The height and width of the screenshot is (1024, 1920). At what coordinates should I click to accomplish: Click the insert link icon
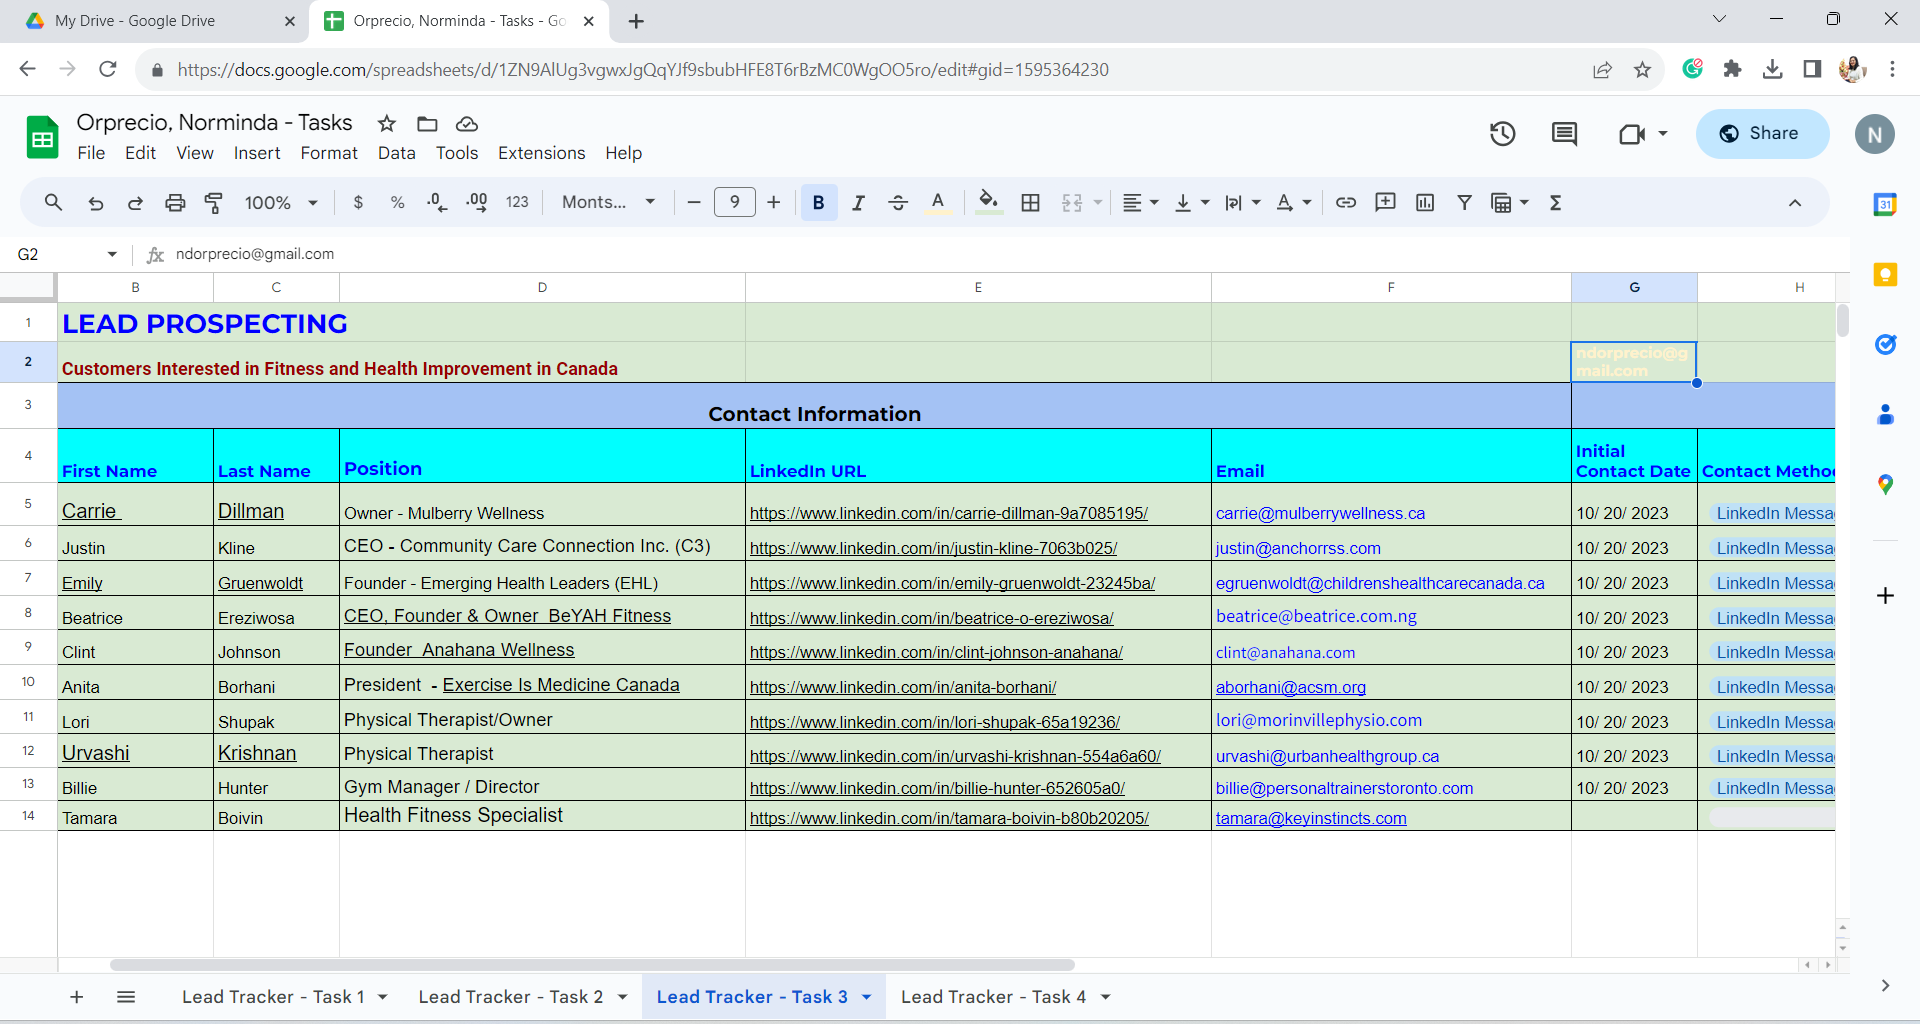click(x=1346, y=203)
